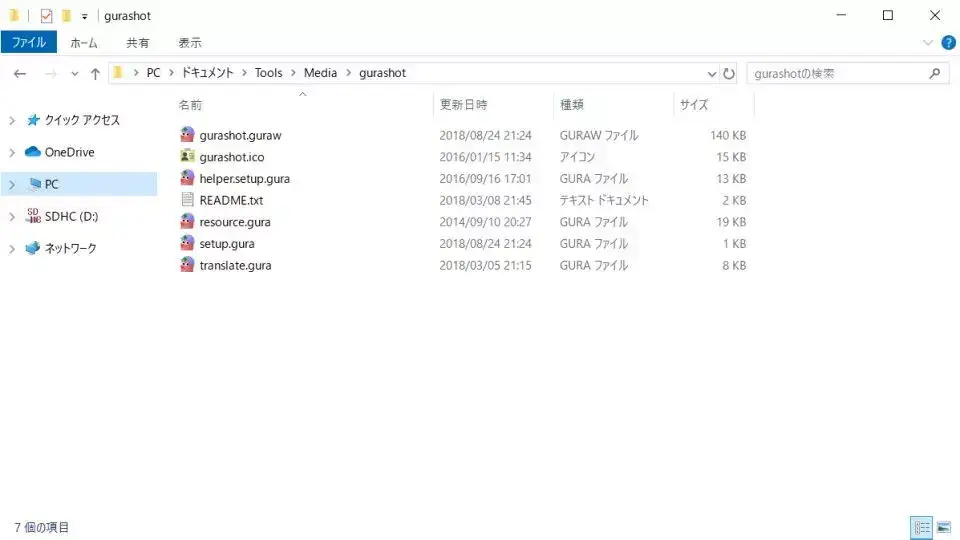Open the ファイル menu tab
Viewport: 960px width, 540px height.
tap(28, 42)
